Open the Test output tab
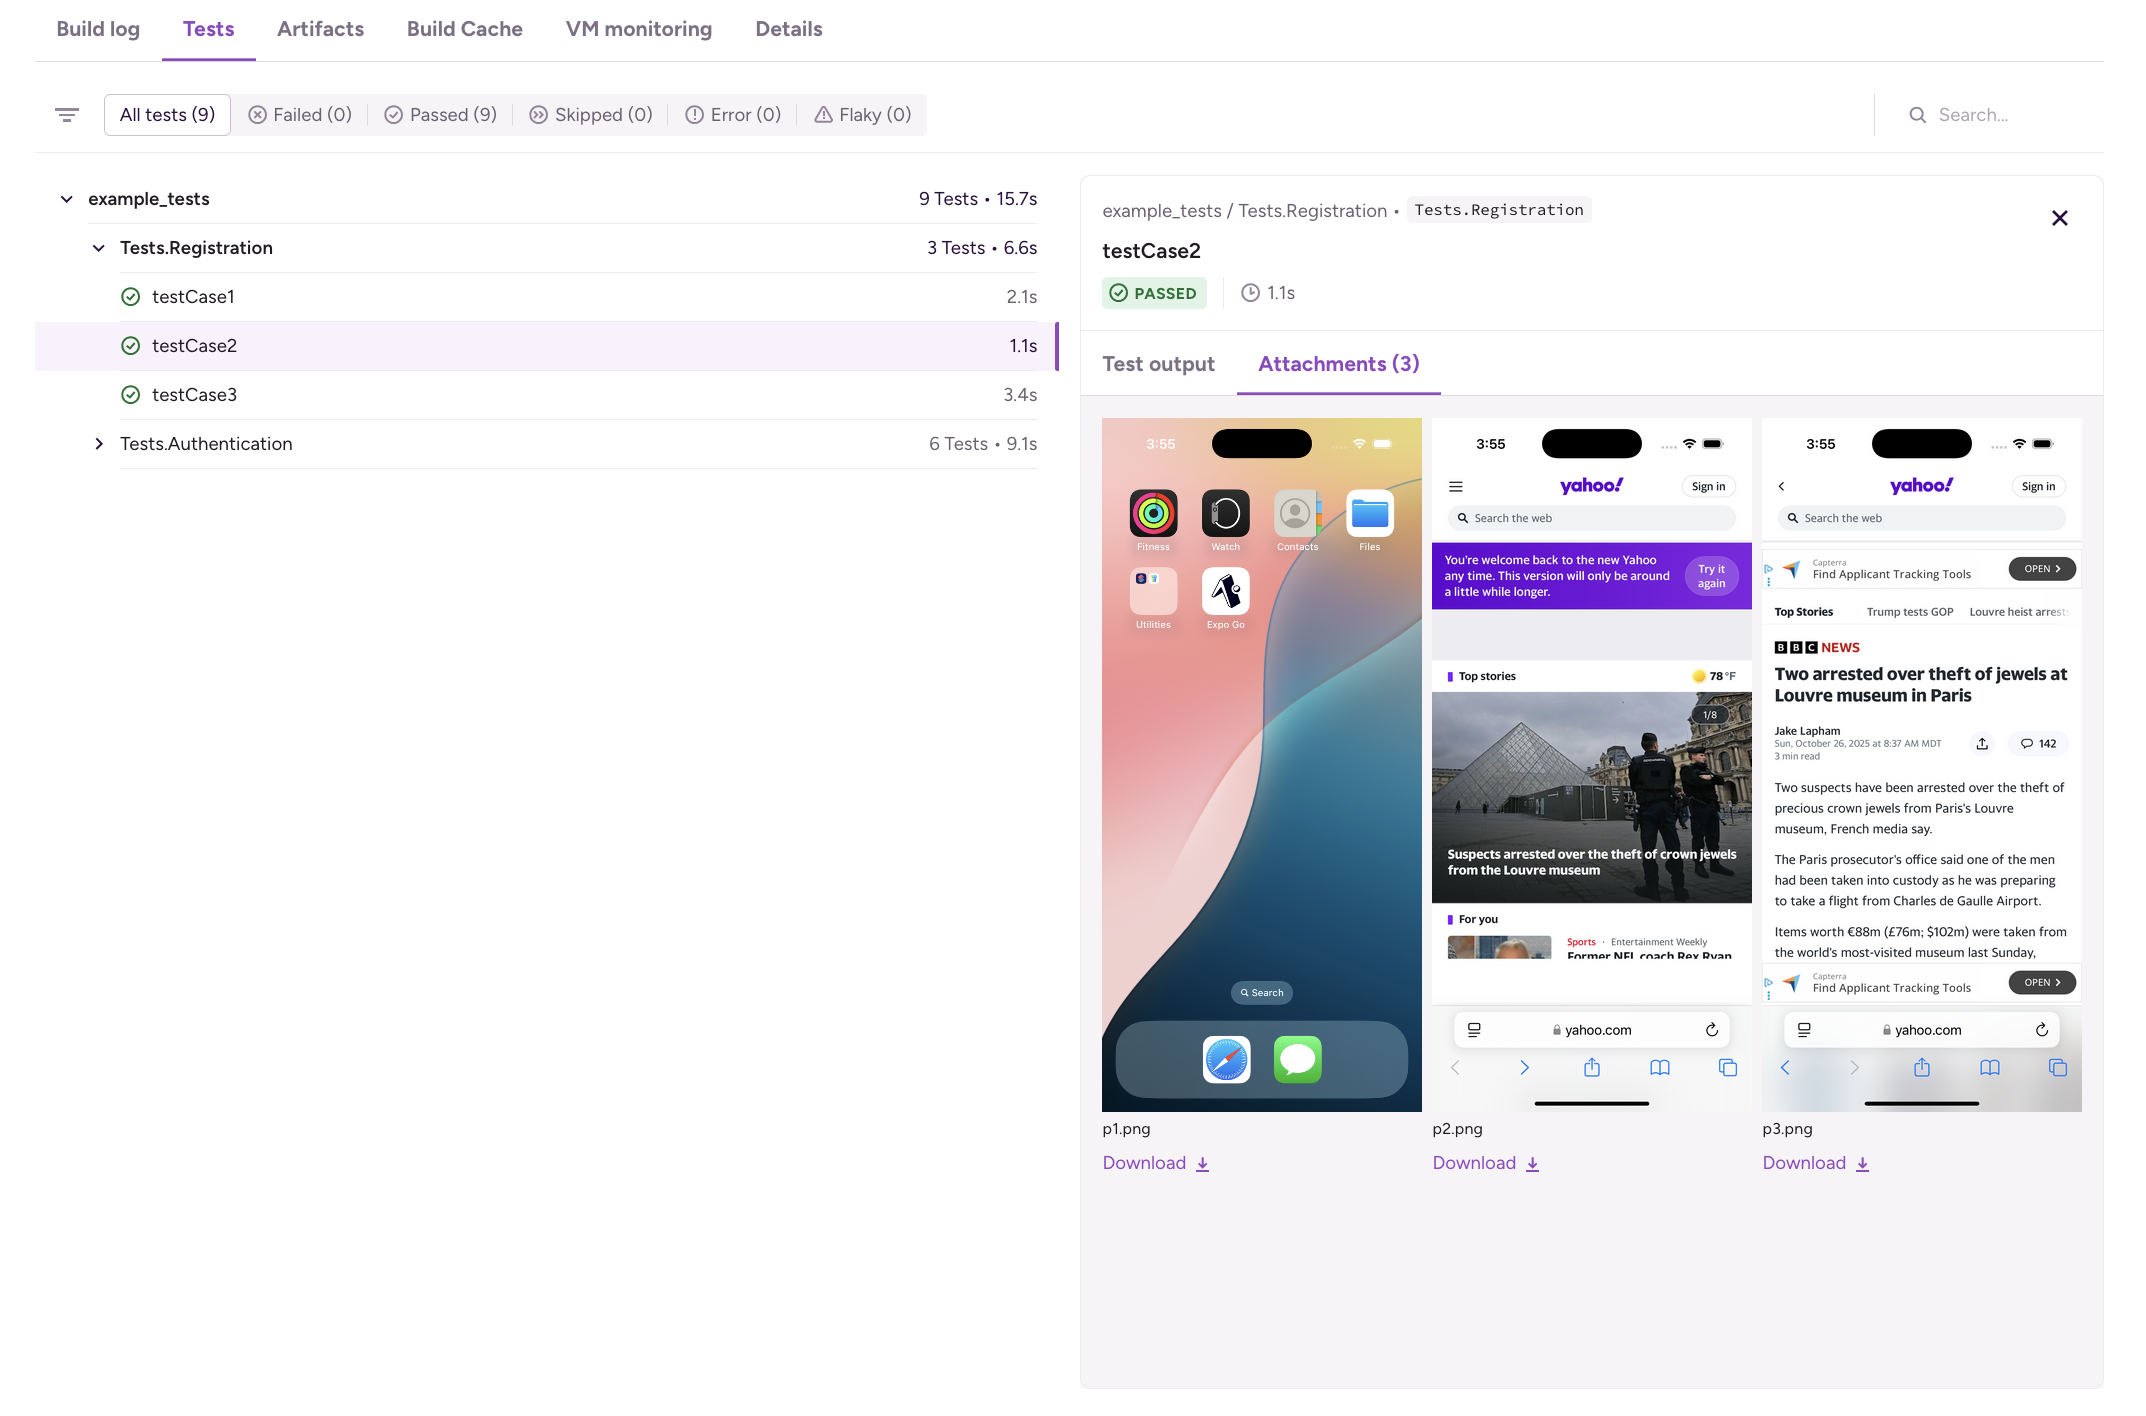Viewport: 2146px width, 1416px height. pos(1158,364)
